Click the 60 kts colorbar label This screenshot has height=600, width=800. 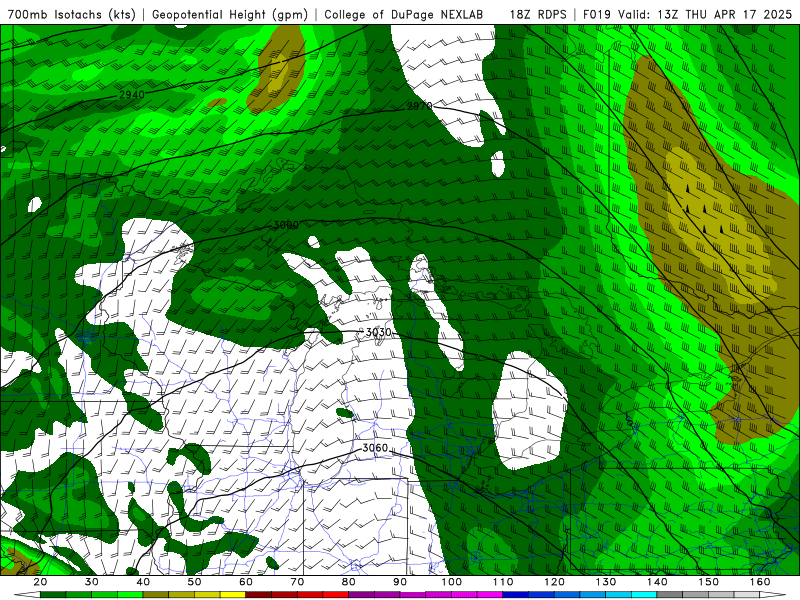tap(246, 582)
